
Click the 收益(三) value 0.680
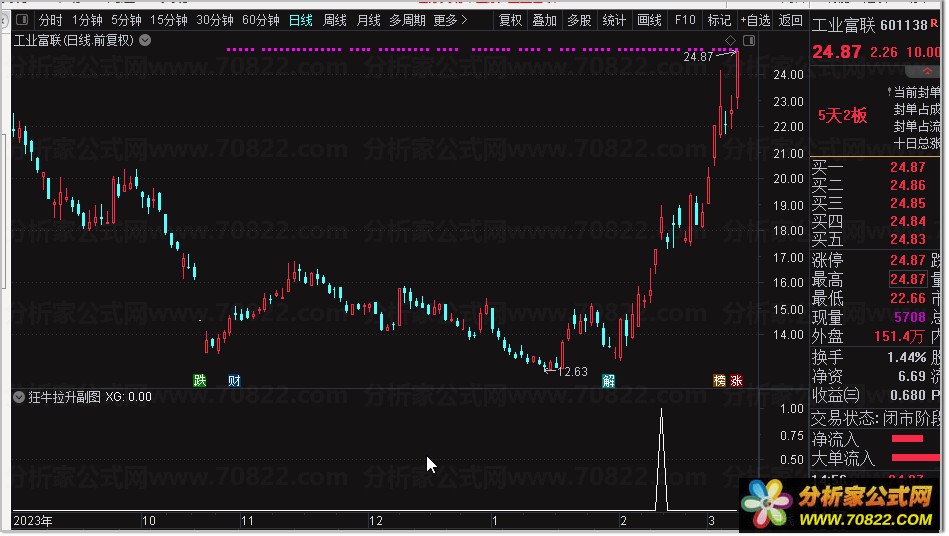[908, 395]
